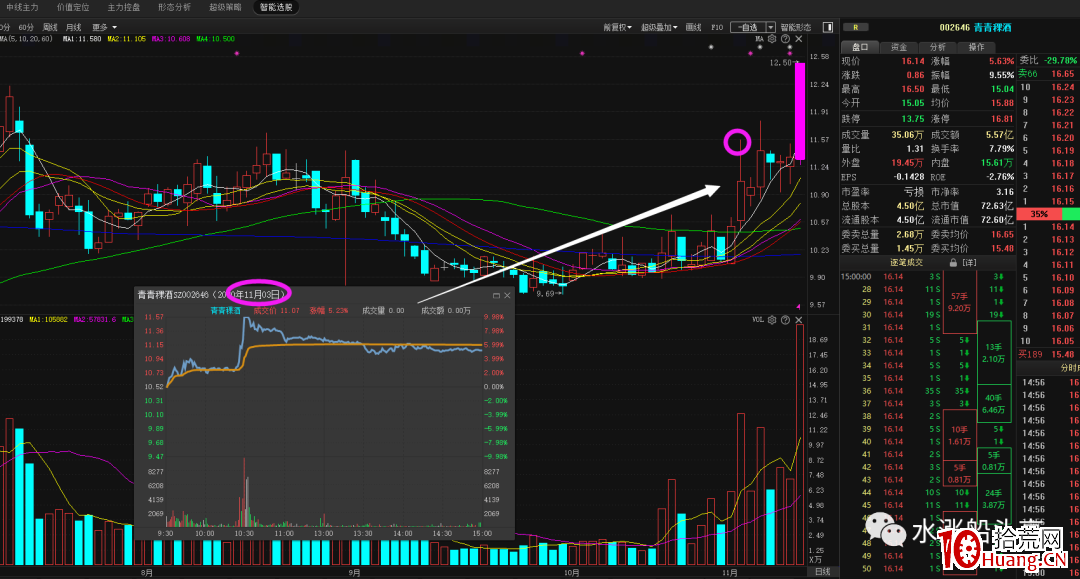The height and width of the screenshot is (579, 1080).
Task: Click the VOL label in volume panel
Action: pos(758,320)
